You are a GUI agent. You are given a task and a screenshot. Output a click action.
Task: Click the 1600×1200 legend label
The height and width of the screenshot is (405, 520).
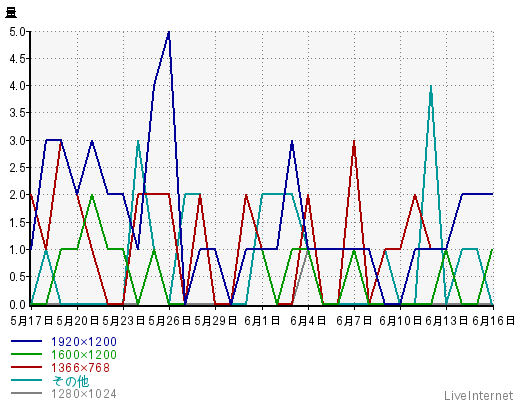84,355
